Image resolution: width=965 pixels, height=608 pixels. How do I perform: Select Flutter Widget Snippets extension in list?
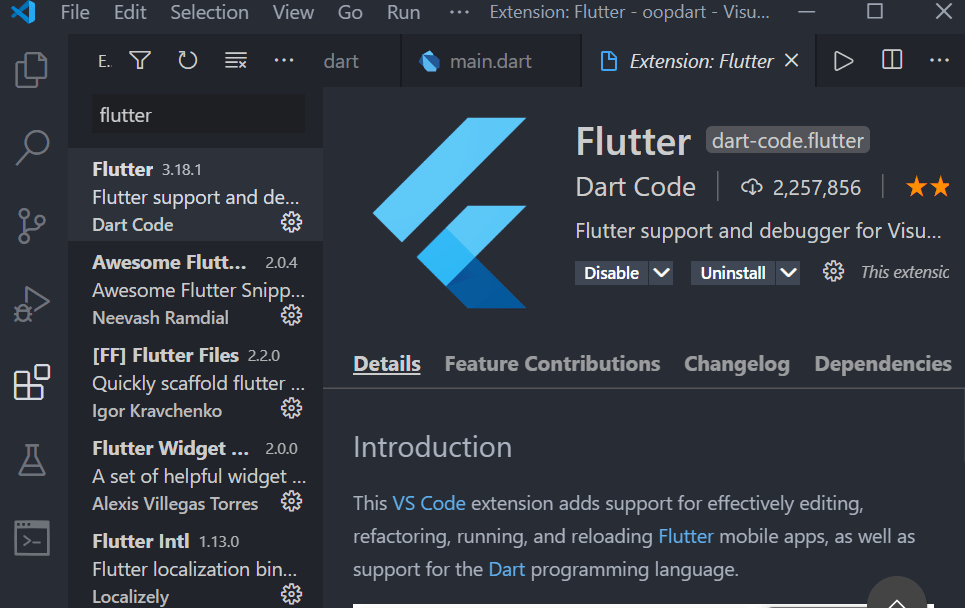(x=196, y=474)
